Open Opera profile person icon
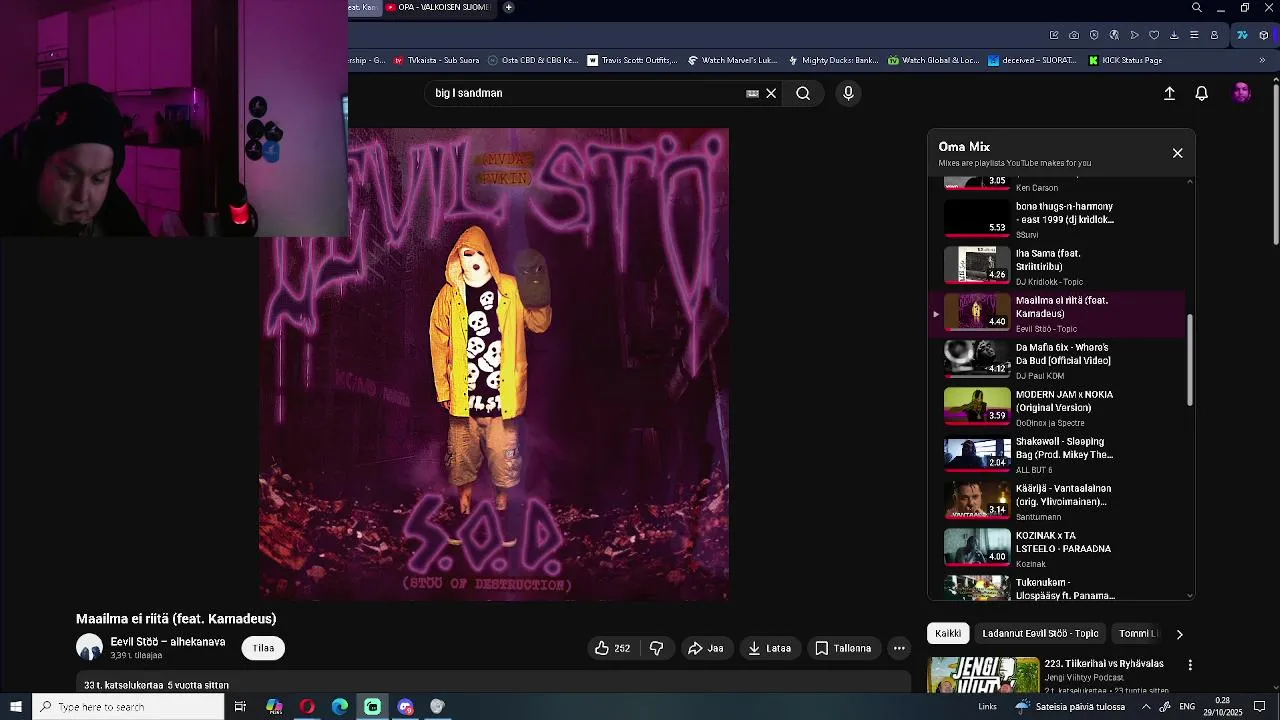The image size is (1280, 720). coord(1214,35)
